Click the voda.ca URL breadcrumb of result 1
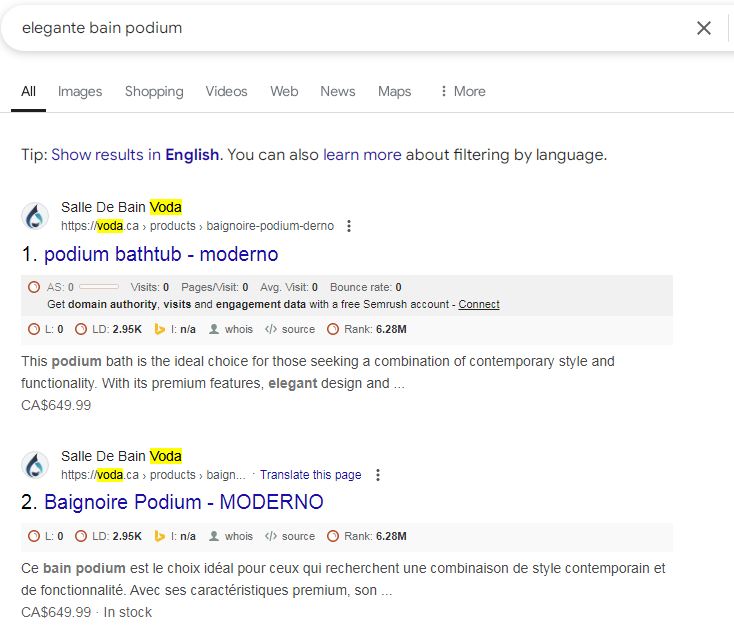Viewport: 734px width, 633px height. [x=198, y=226]
